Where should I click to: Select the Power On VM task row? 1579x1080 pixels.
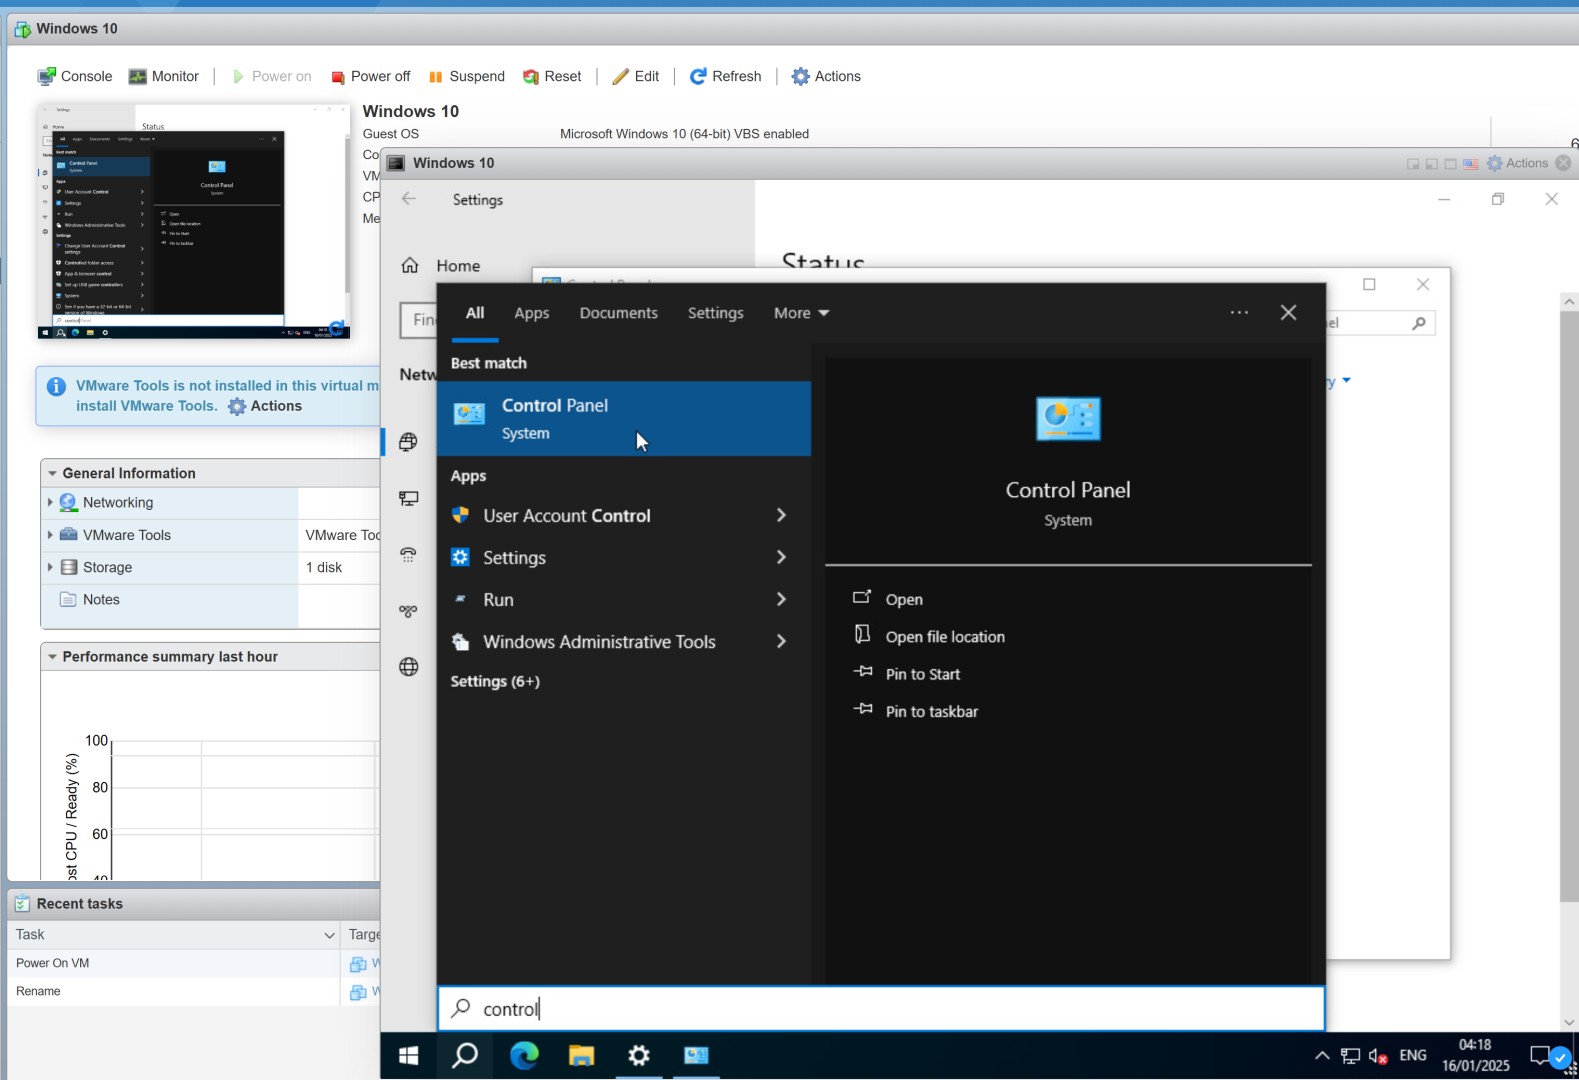coord(174,963)
